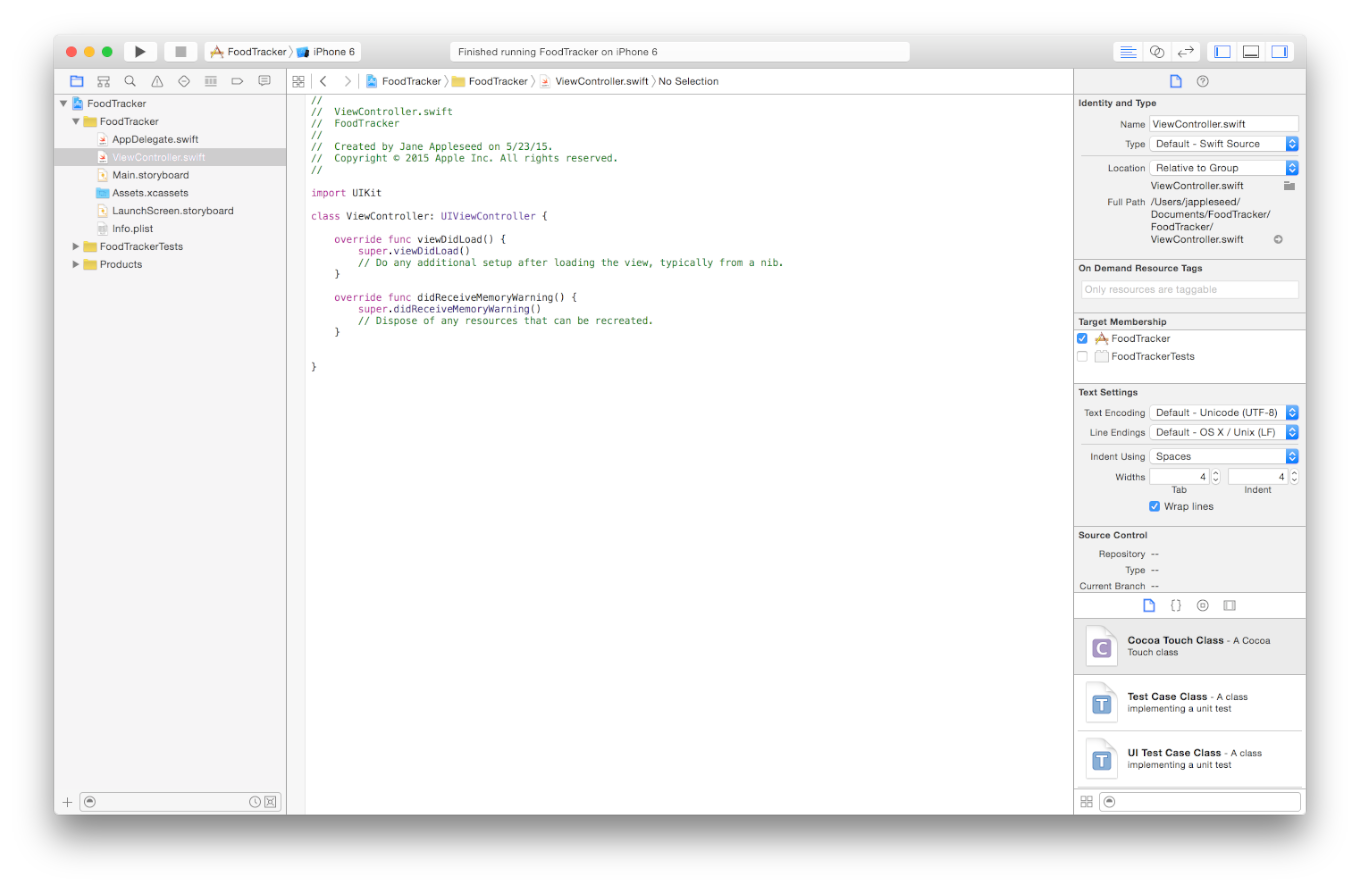Collapse the FoodTracker project root
This screenshot has width=1360, height=892.
[x=63, y=104]
